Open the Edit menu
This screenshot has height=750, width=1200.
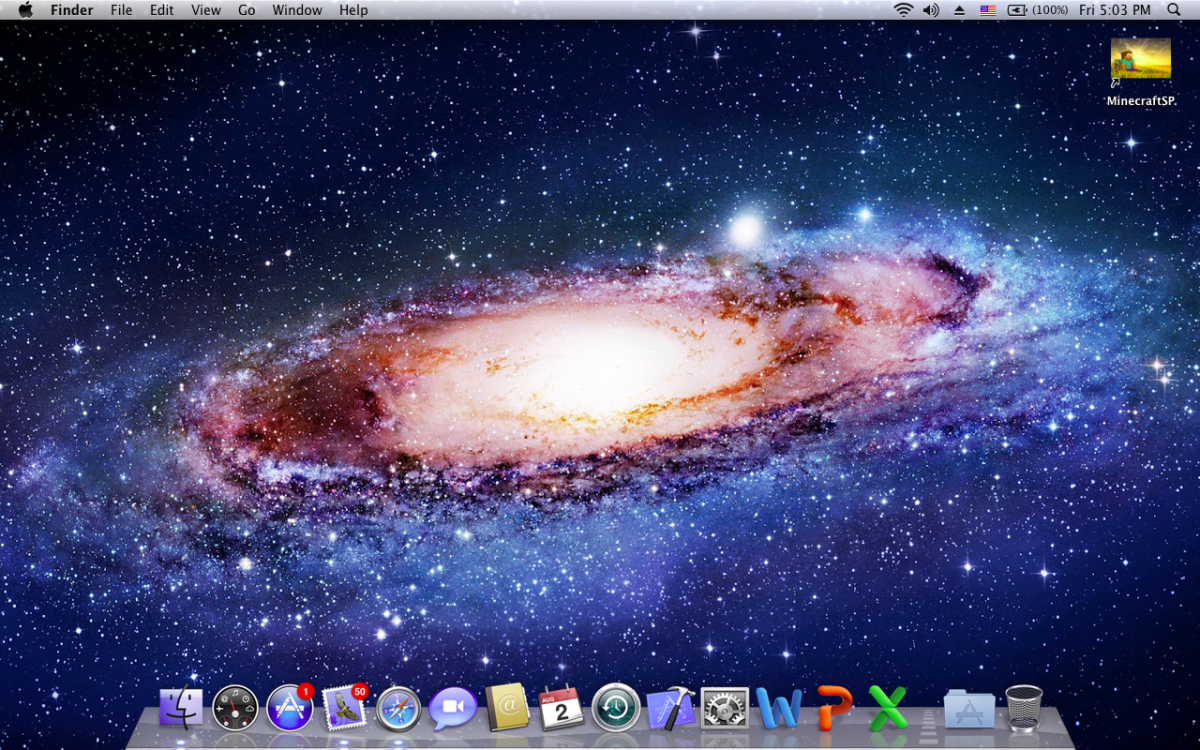[161, 10]
